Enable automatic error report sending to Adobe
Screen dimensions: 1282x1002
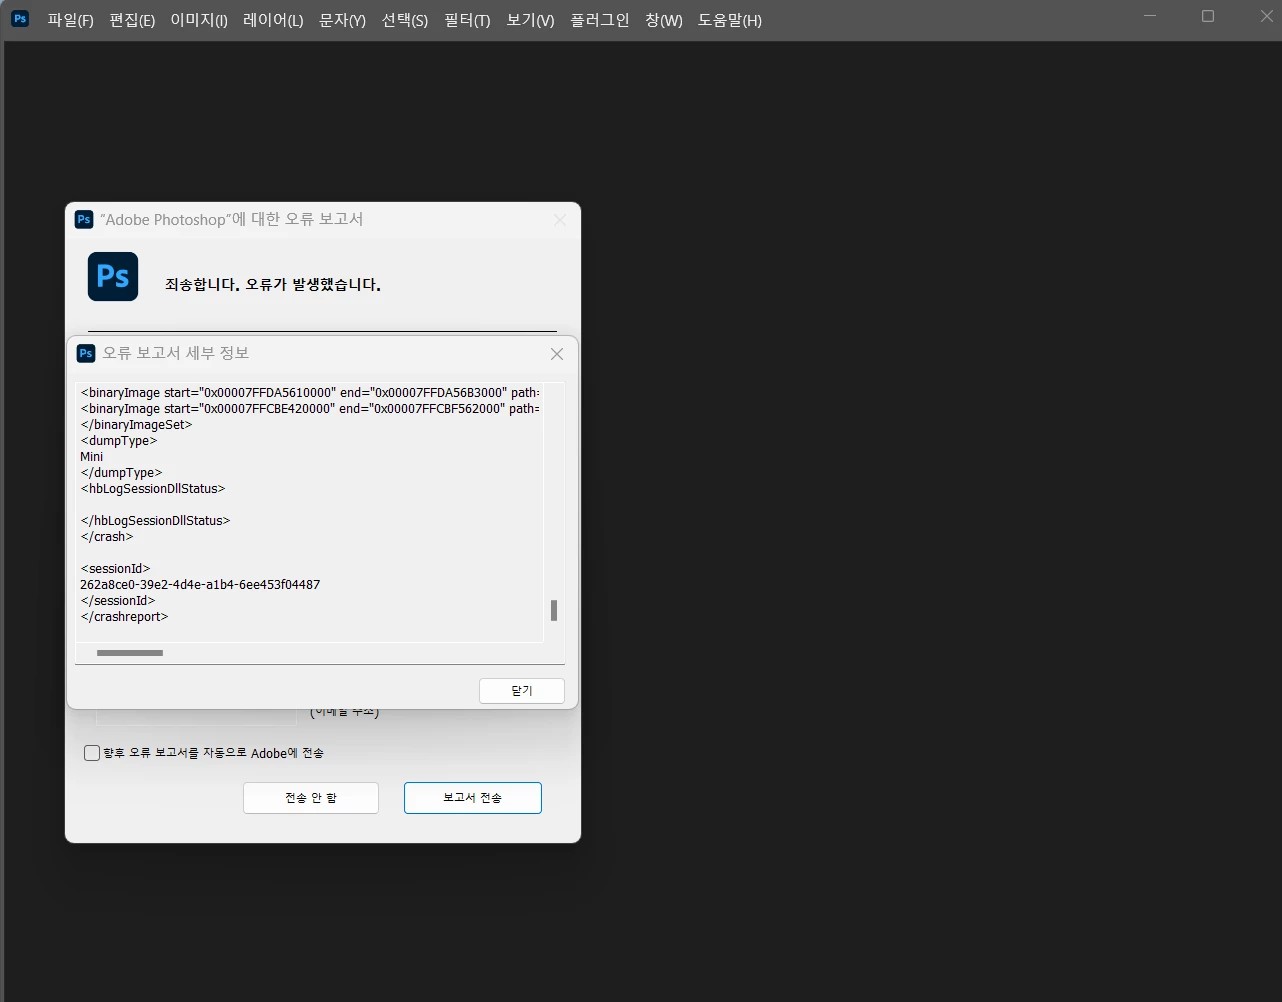coord(92,753)
